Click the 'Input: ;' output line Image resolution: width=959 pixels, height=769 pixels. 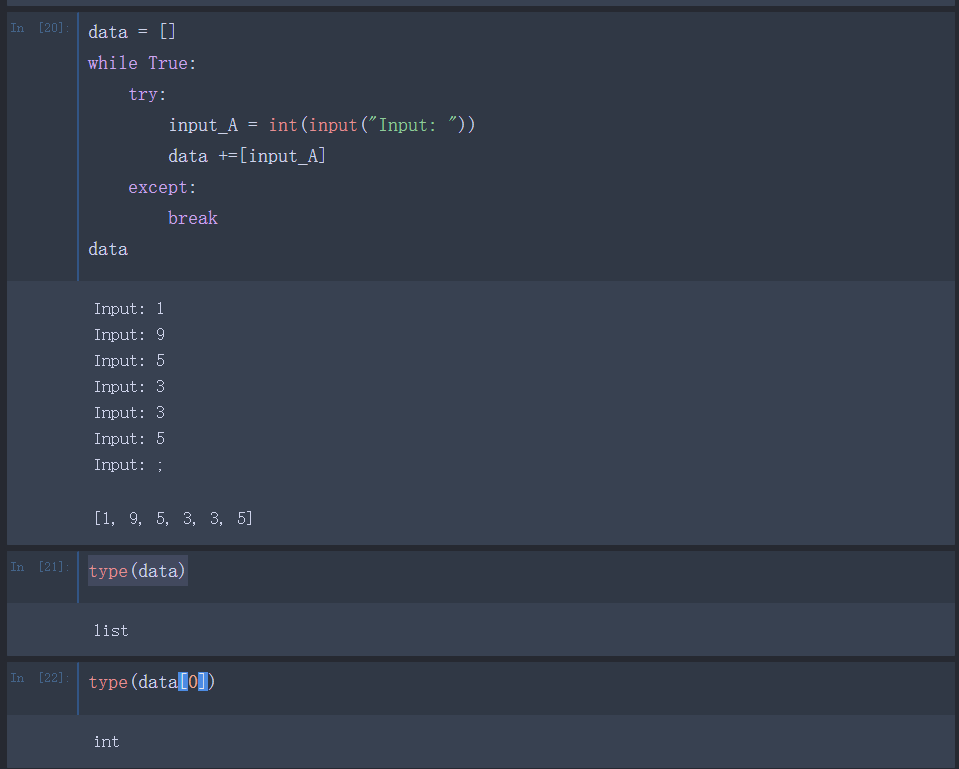[128, 465]
